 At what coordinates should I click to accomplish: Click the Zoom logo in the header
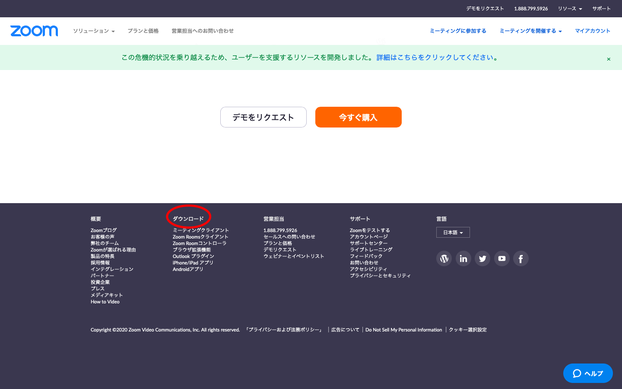click(34, 31)
